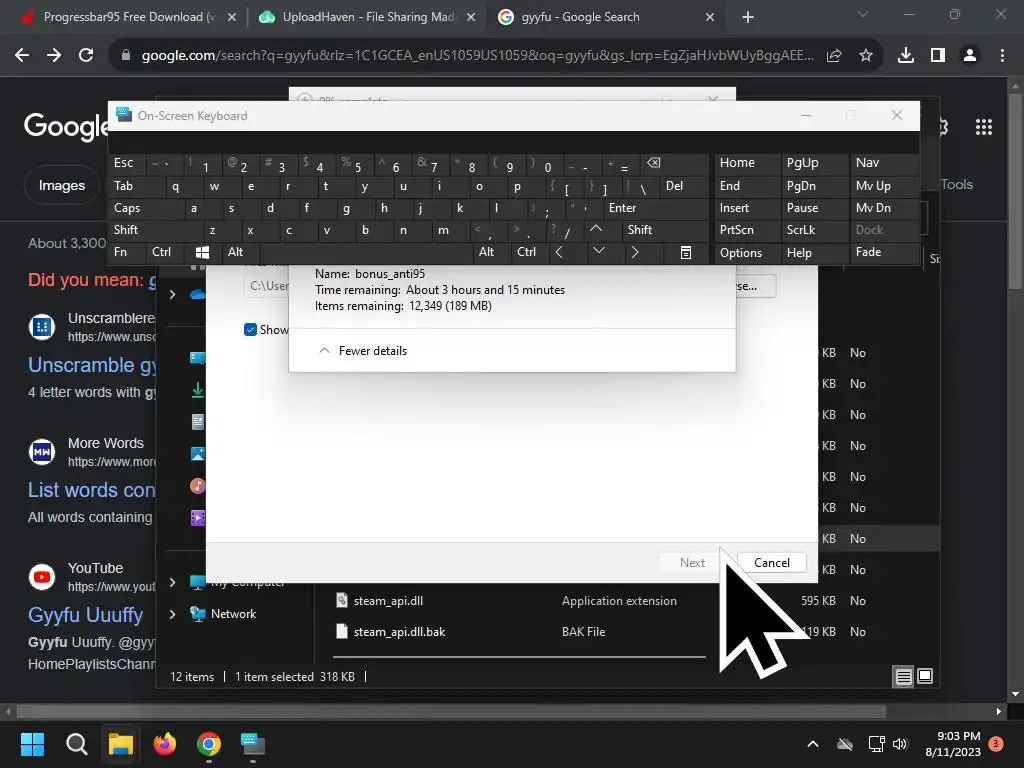Click Help key on On-Screen Keyboard
The width and height of the screenshot is (1024, 768).
point(814,252)
